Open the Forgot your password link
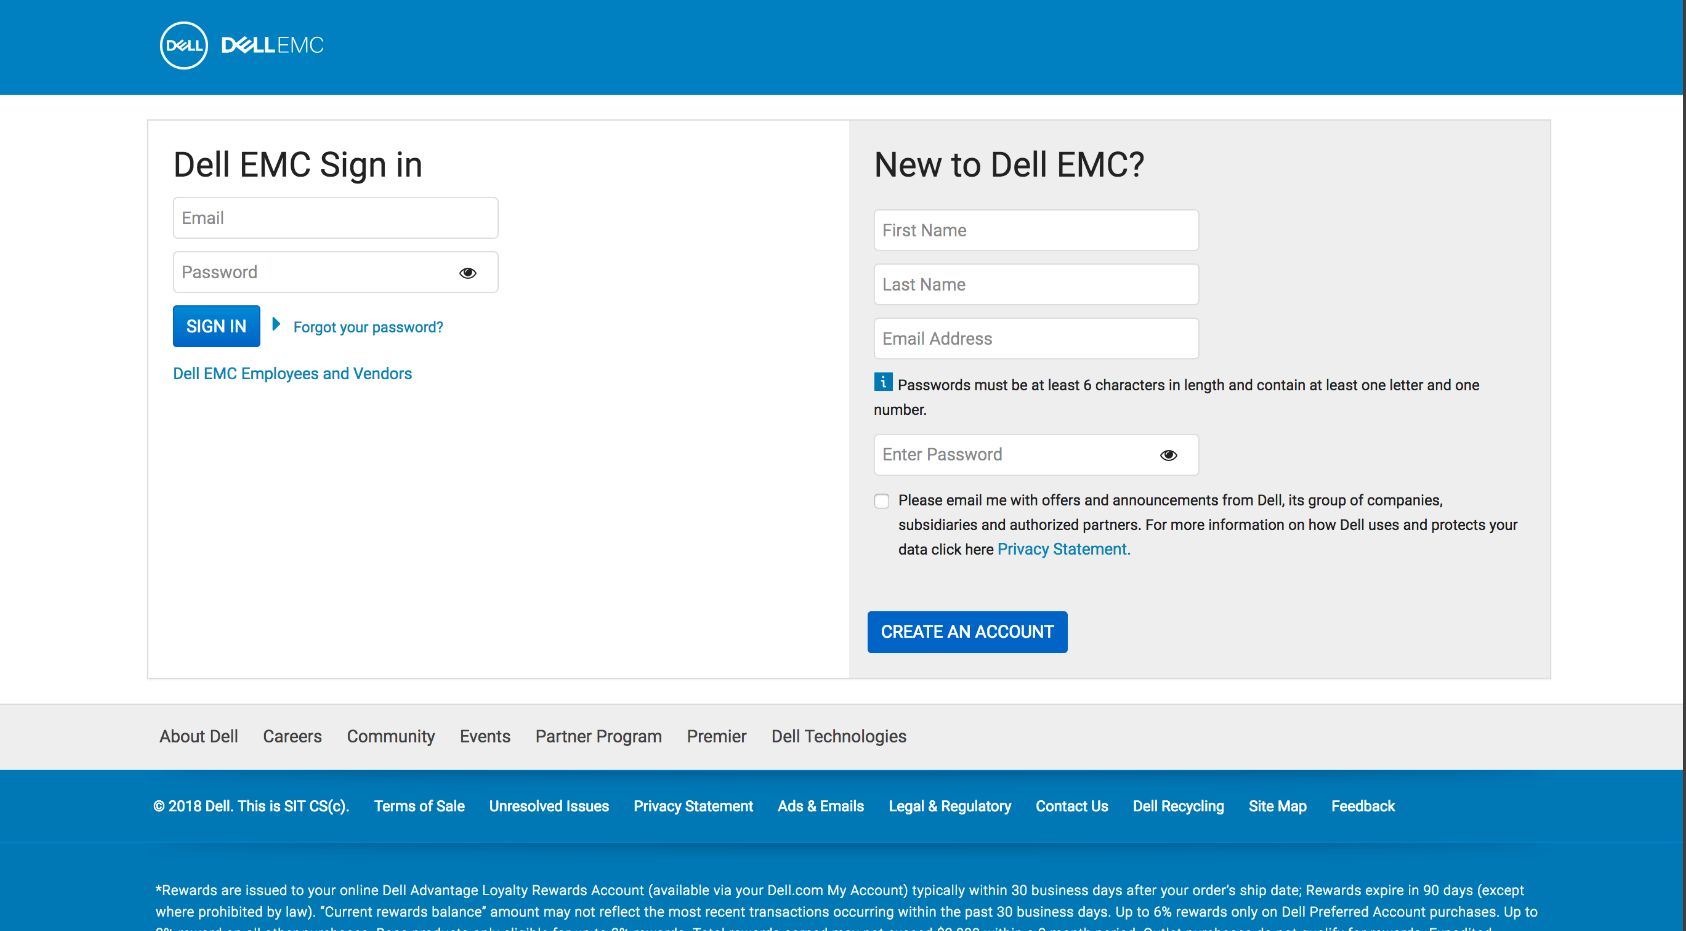This screenshot has width=1686, height=931. point(368,326)
